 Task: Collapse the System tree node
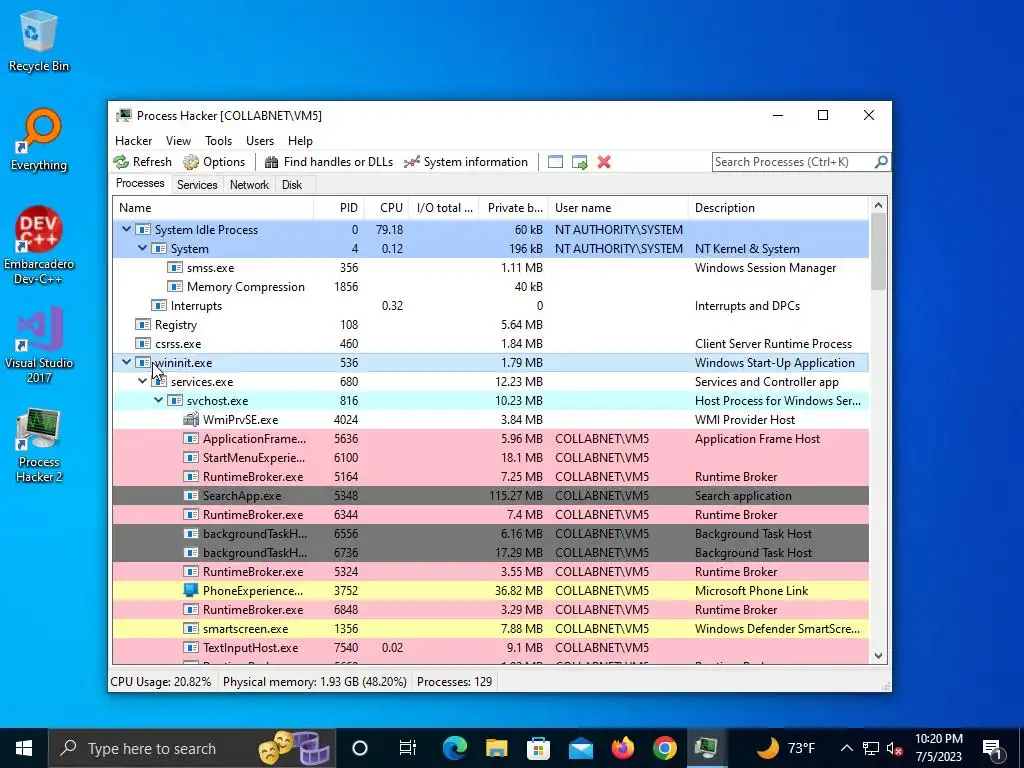pos(142,248)
